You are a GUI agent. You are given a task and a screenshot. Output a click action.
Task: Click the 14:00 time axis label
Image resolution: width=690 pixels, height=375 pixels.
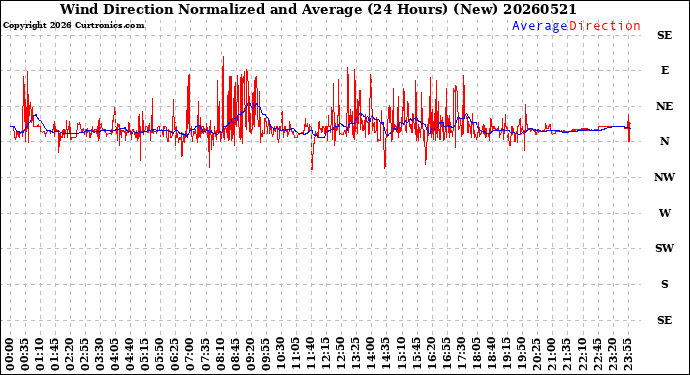[370, 354]
